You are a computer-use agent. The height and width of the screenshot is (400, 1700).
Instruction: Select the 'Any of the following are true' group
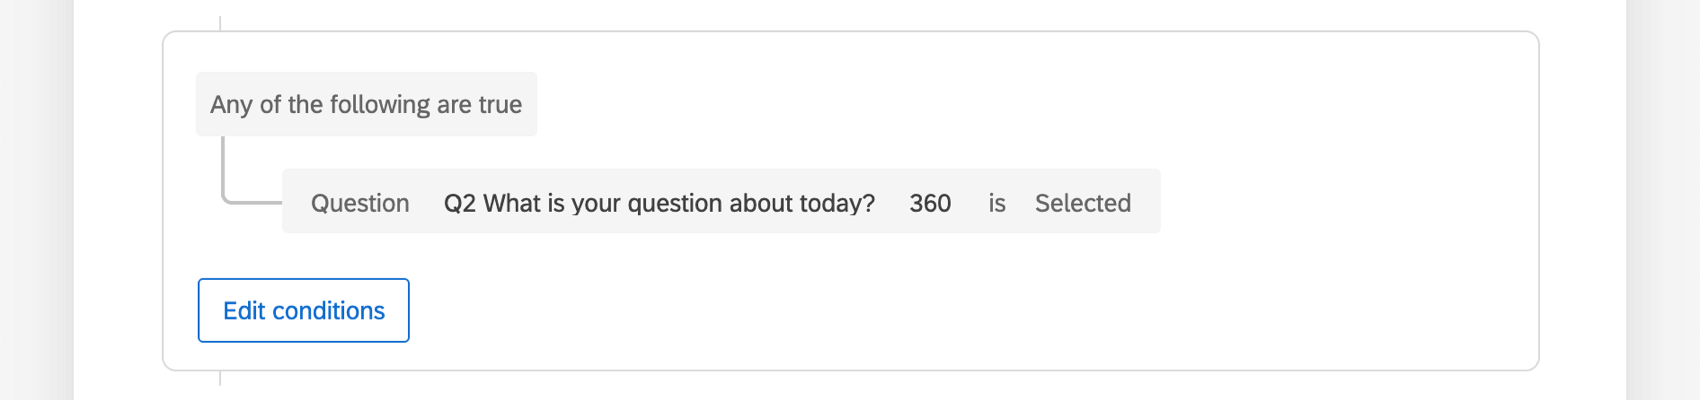tap(366, 104)
